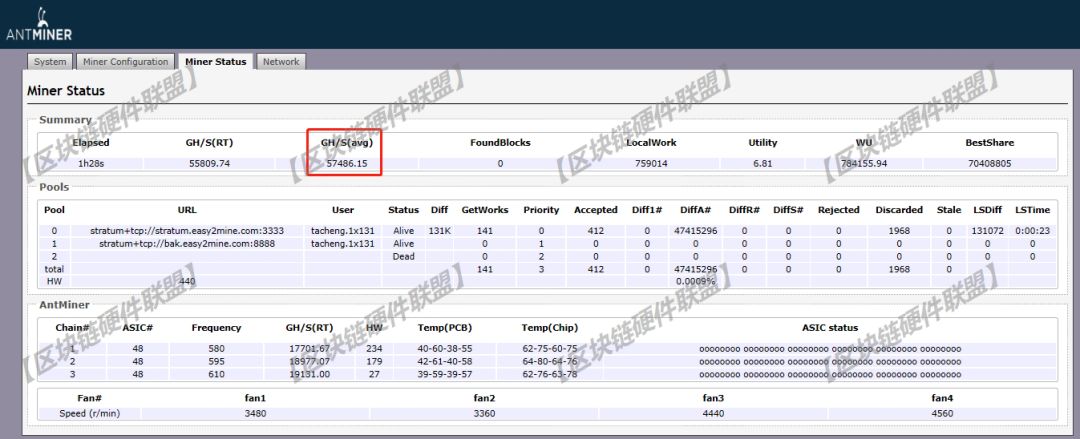Click the ANTMINER logo
The width and height of the screenshot is (1080, 439).
(39, 25)
